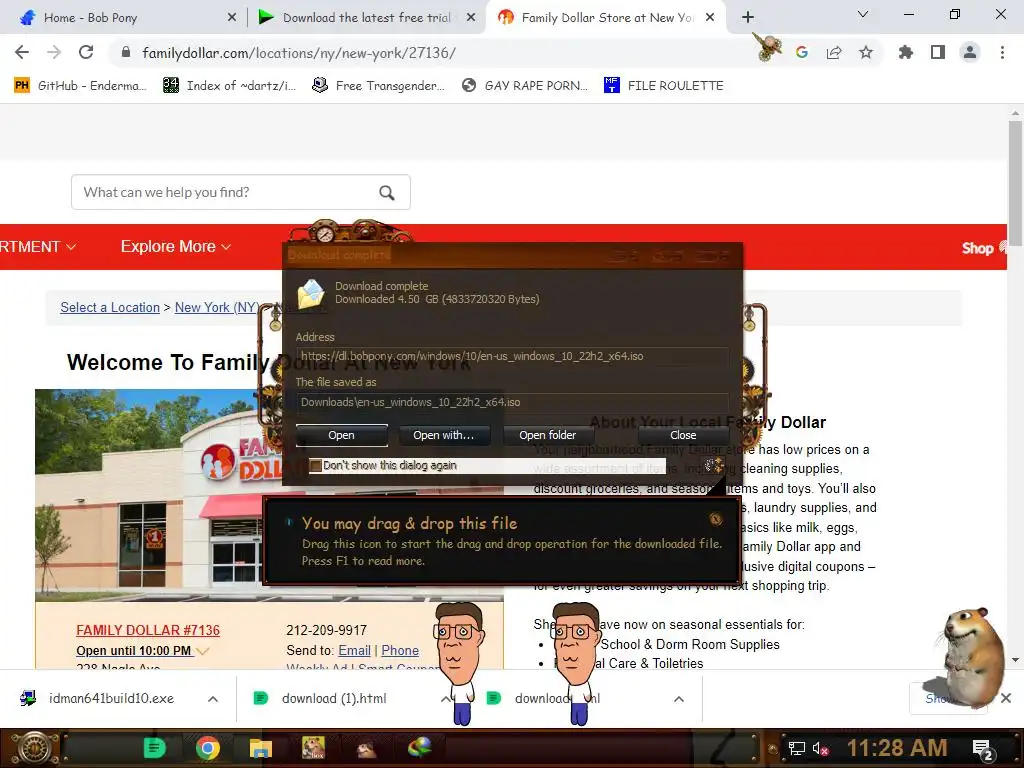Follow the Select a Location breadcrumb link

pos(110,308)
